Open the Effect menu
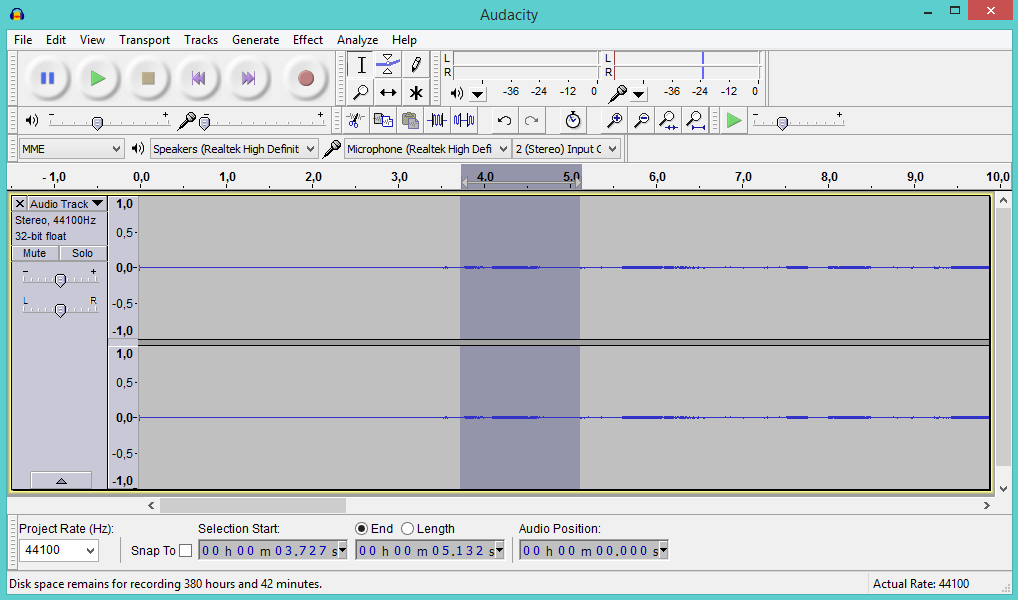This screenshot has width=1018, height=600. (x=308, y=40)
